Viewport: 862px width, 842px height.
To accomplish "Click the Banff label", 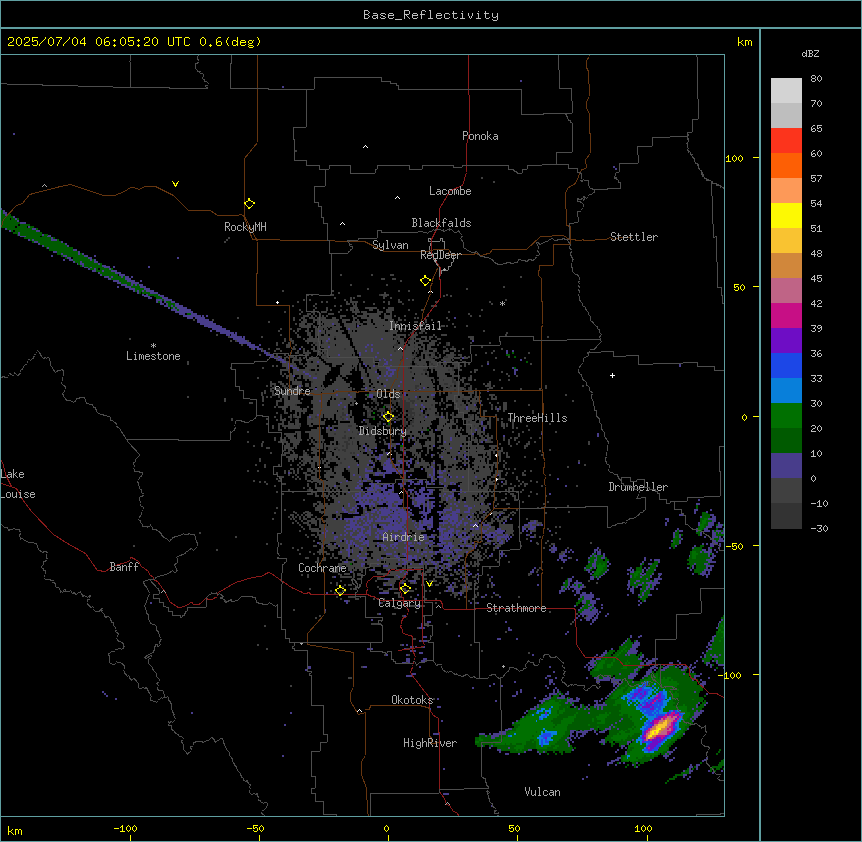I will pos(124,567).
